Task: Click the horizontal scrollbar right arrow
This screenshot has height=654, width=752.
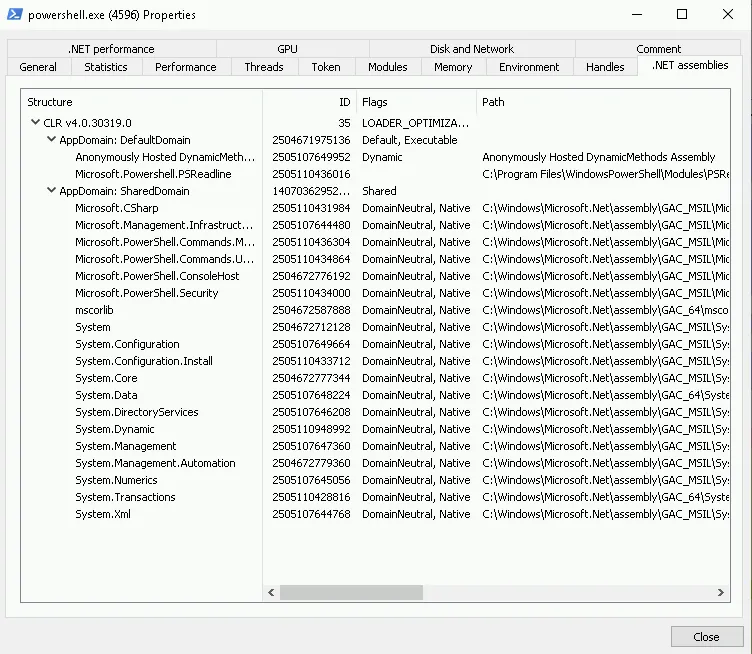Action: [720, 593]
